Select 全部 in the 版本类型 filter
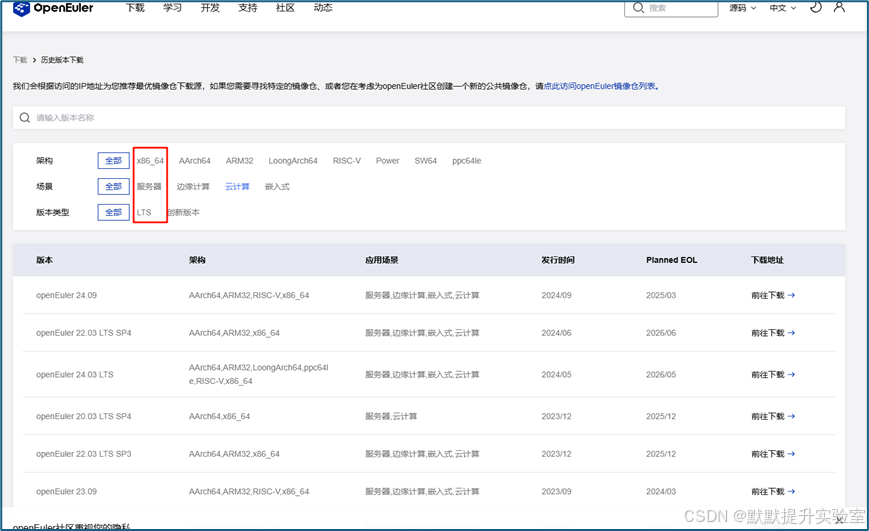The height and width of the screenshot is (531, 869). (114, 212)
